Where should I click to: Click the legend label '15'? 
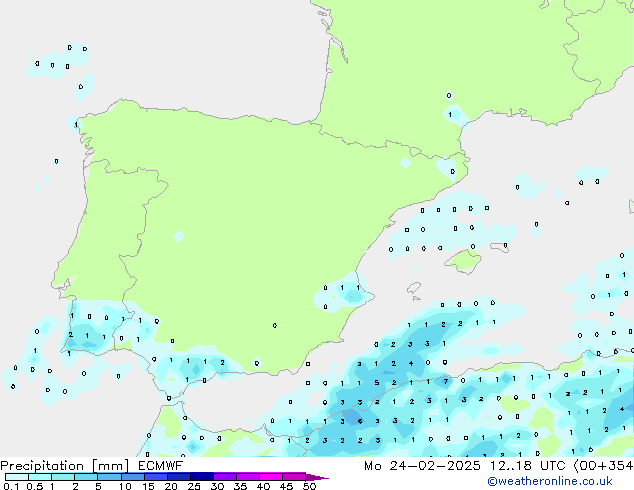point(148,486)
